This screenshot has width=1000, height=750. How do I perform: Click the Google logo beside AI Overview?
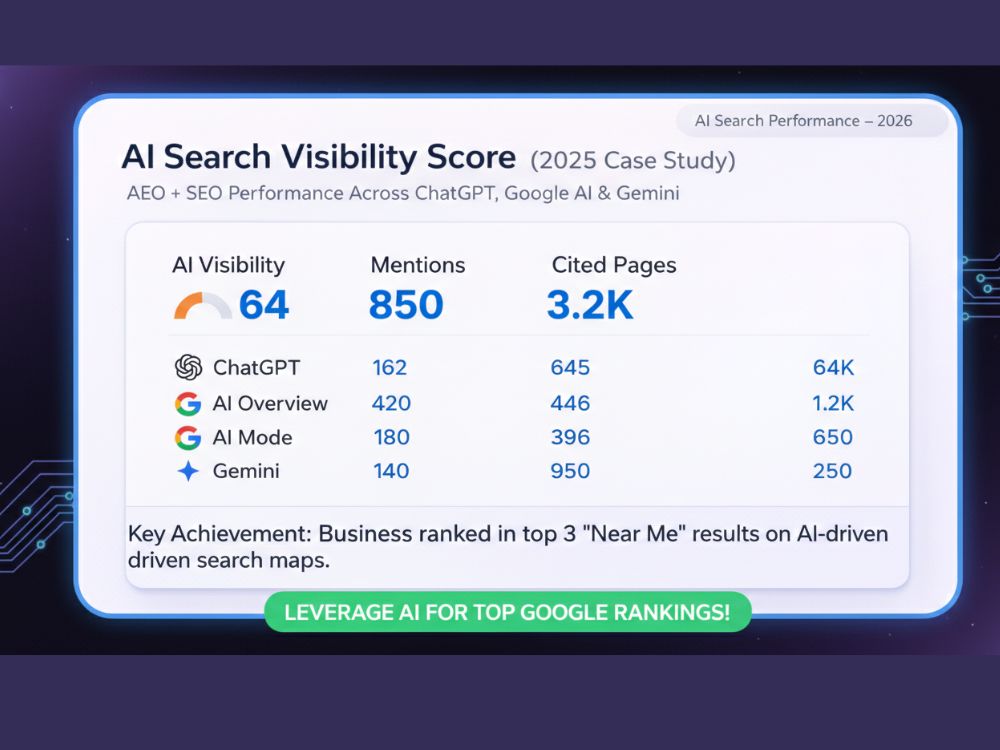pos(188,404)
